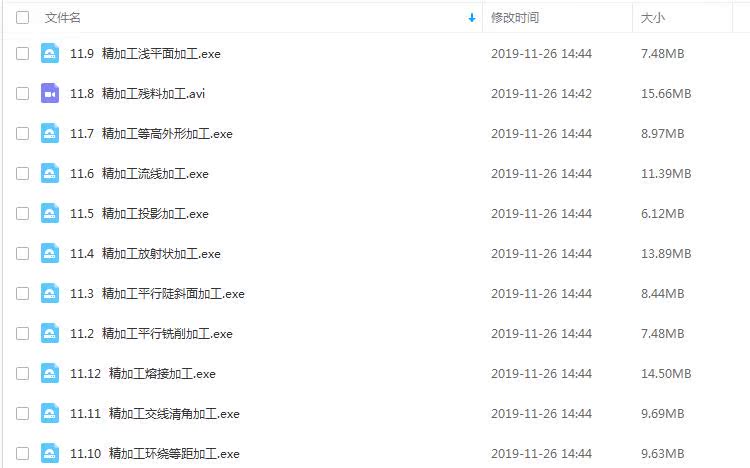Image resolution: width=750 pixels, height=468 pixels.
Task: Click the file icon beside 11.10 精加工环绕等距加工
Action: coord(50,454)
